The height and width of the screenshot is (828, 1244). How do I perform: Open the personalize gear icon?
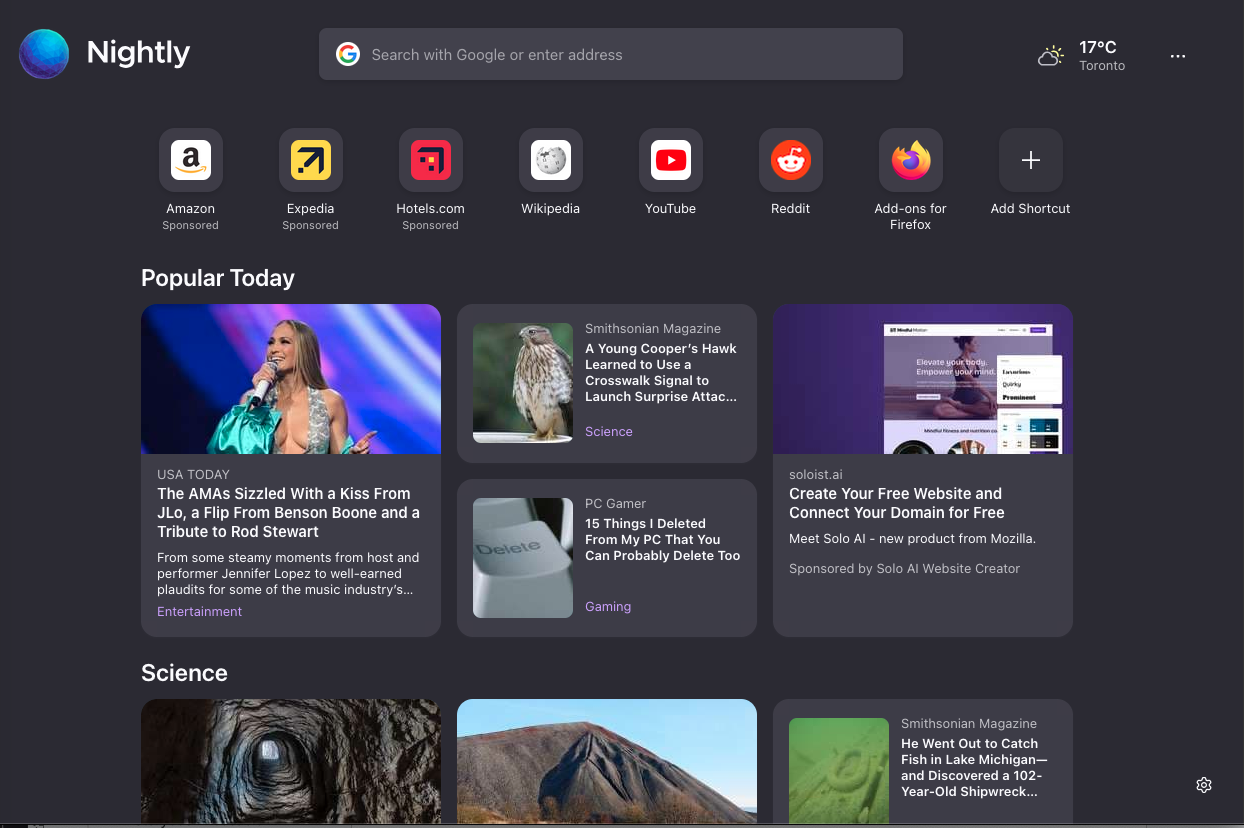pyautogui.click(x=1204, y=785)
